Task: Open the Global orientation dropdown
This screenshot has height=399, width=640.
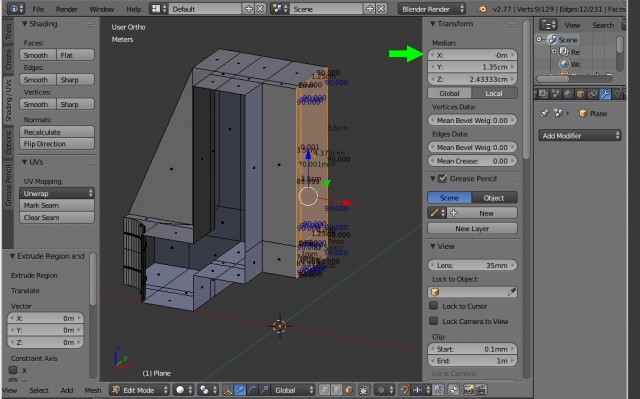Action: (x=293, y=390)
